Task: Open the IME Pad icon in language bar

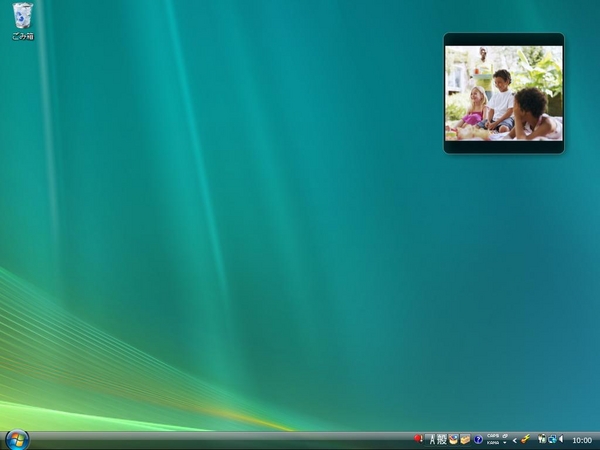Action: (x=453, y=439)
